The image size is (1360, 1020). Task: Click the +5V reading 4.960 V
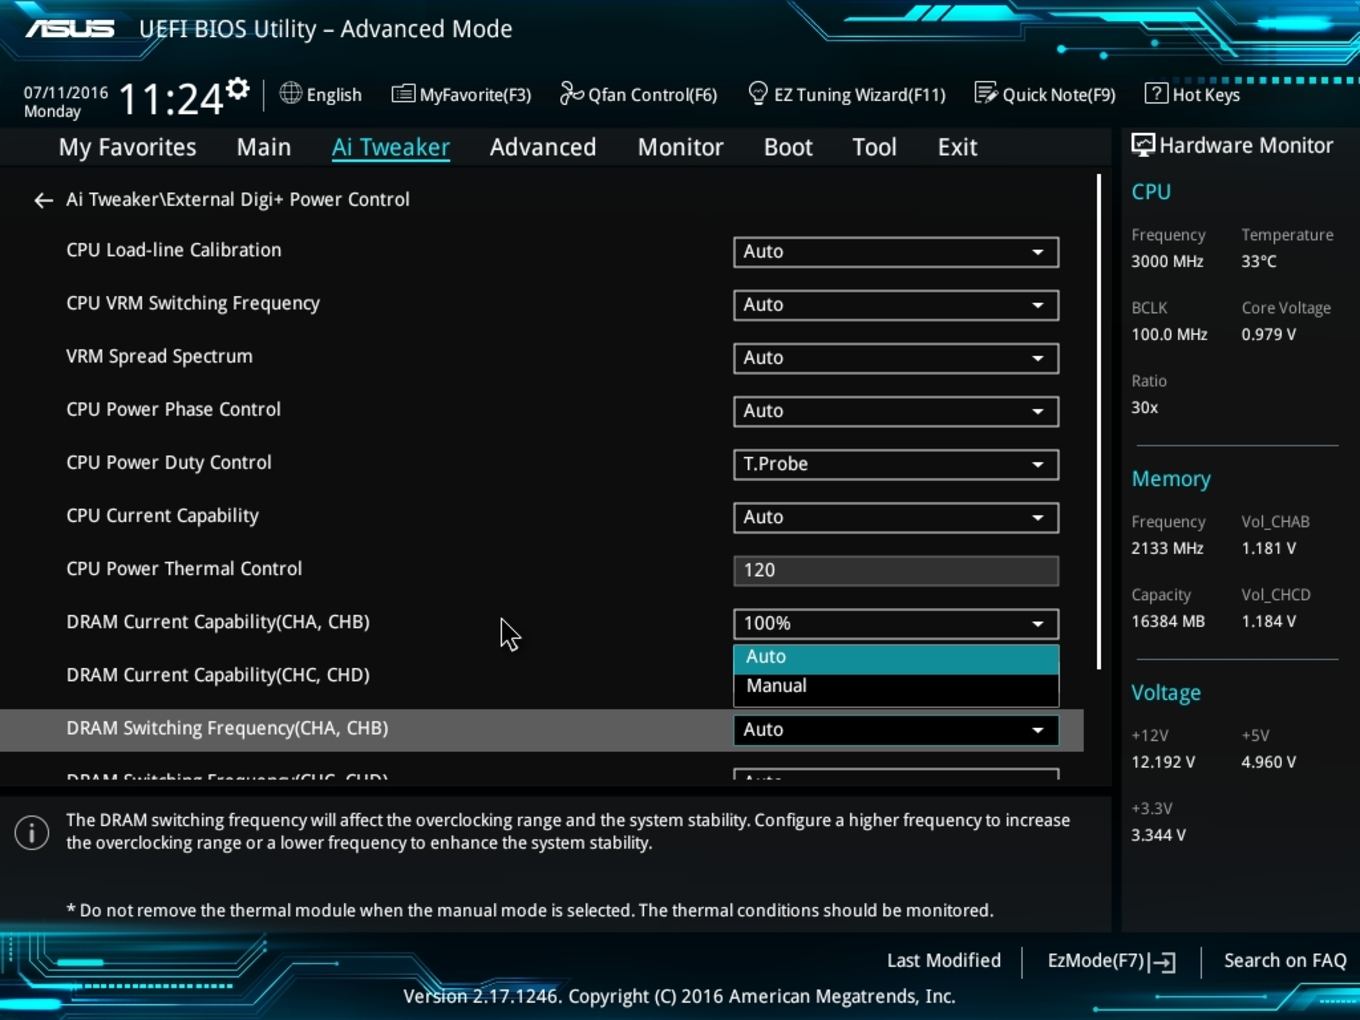pyautogui.click(x=1268, y=762)
